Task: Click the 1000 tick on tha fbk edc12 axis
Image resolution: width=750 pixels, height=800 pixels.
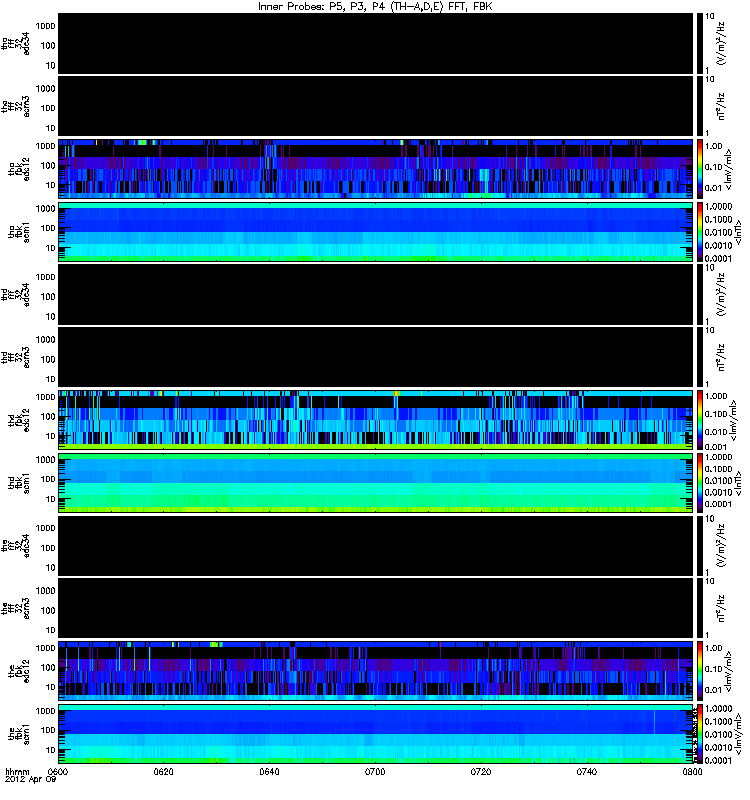Action: point(45,146)
